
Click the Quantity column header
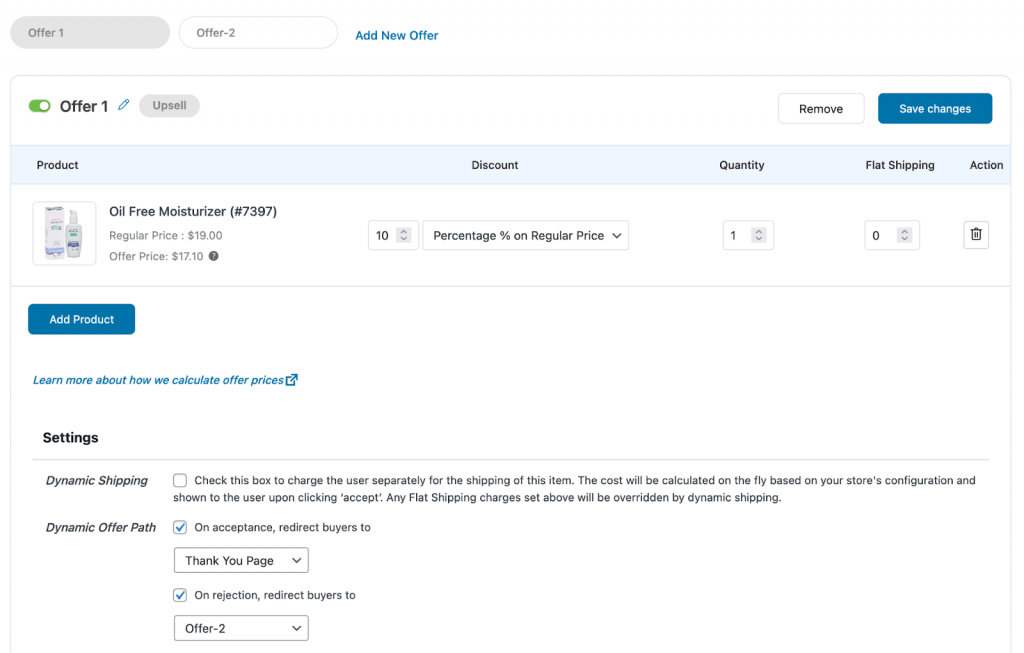pyautogui.click(x=741, y=165)
